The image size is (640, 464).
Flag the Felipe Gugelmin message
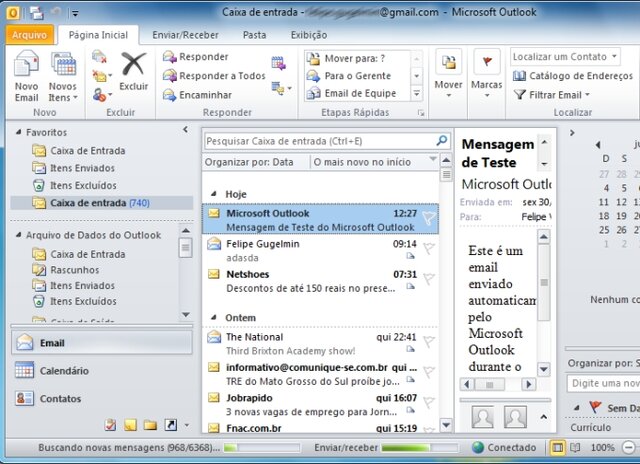point(429,248)
